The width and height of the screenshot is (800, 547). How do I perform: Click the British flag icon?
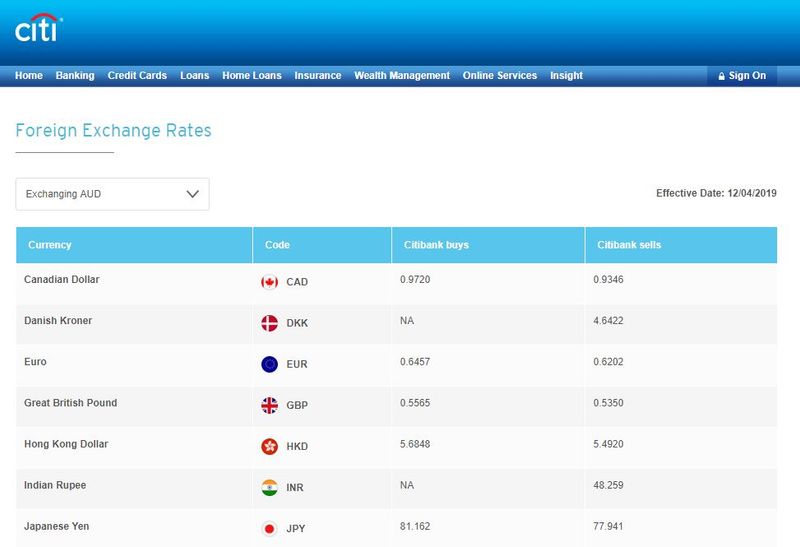coord(269,405)
